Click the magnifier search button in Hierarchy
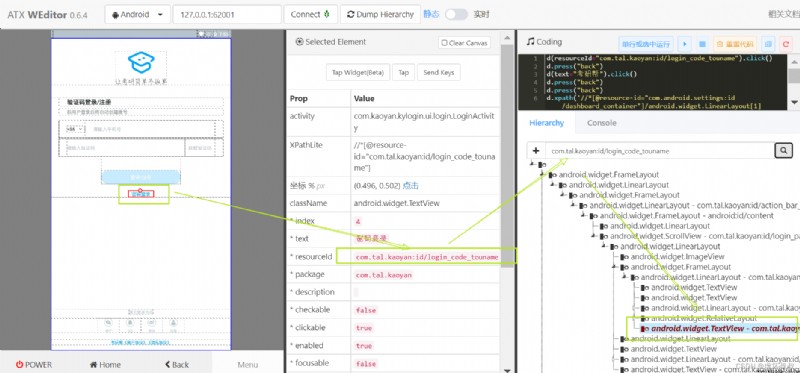Screen dimensions: 800x373 783,151
